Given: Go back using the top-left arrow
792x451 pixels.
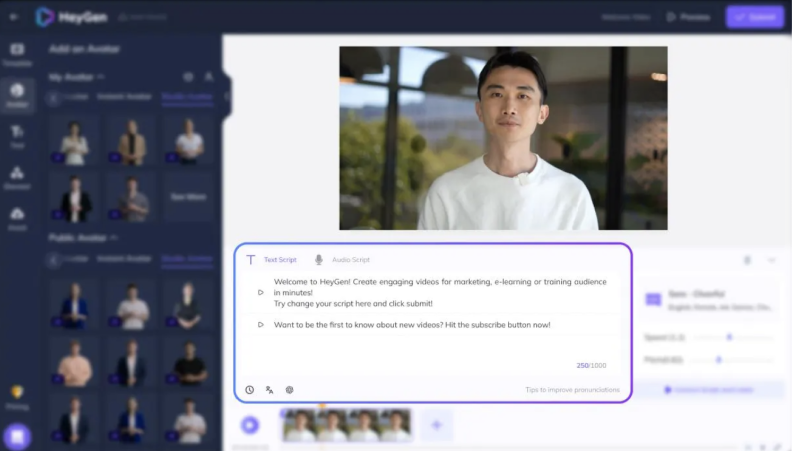Looking at the screenshot, I should coord(14,17).
